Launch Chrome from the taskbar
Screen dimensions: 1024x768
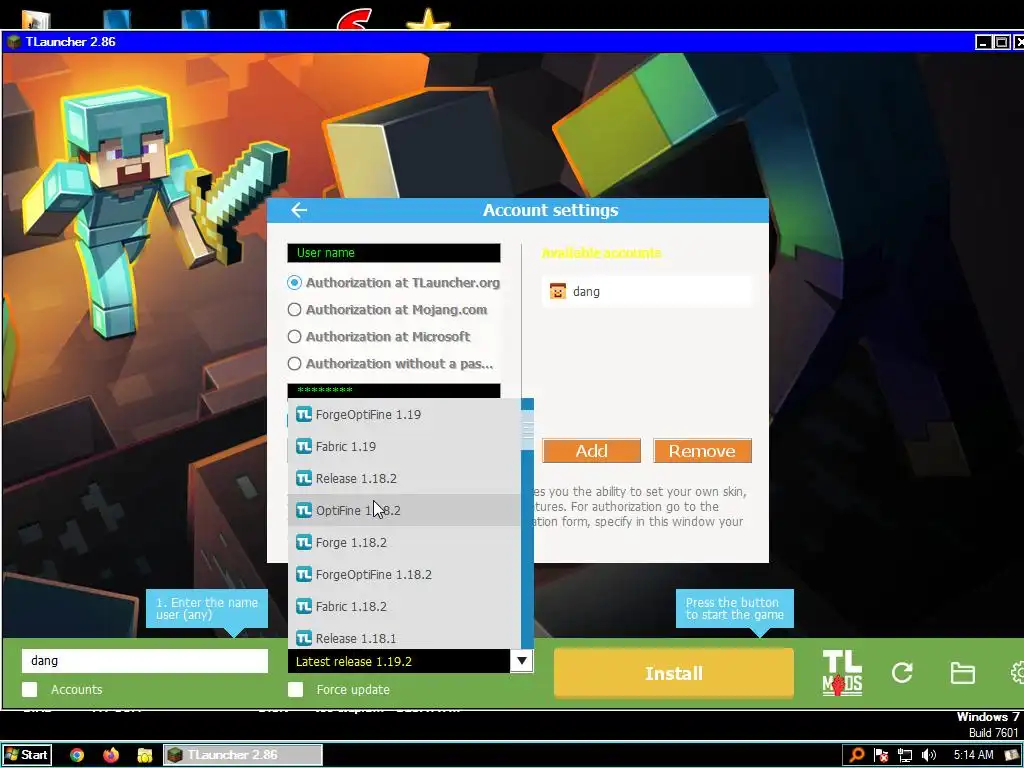point(77,755)
